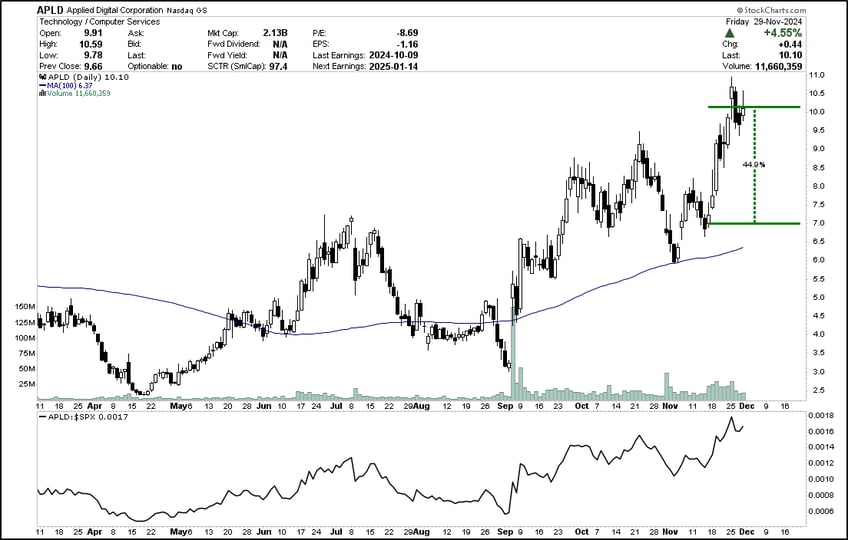848x540 pixels.
Task: Click the 0.0006 ratio axis label
Action: click(x=822, y=511)
